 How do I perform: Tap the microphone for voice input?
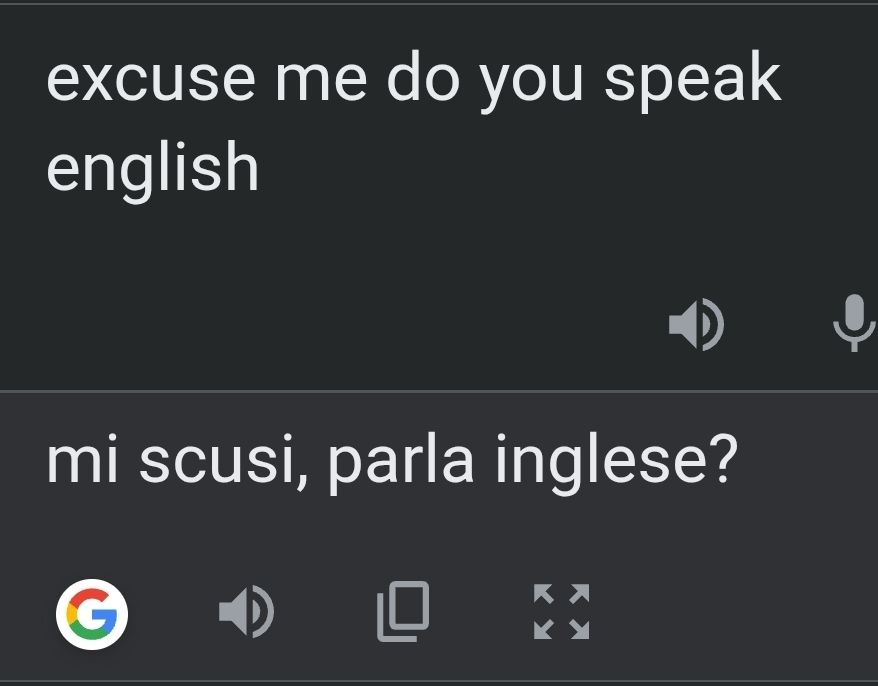[x=853, y=322]
